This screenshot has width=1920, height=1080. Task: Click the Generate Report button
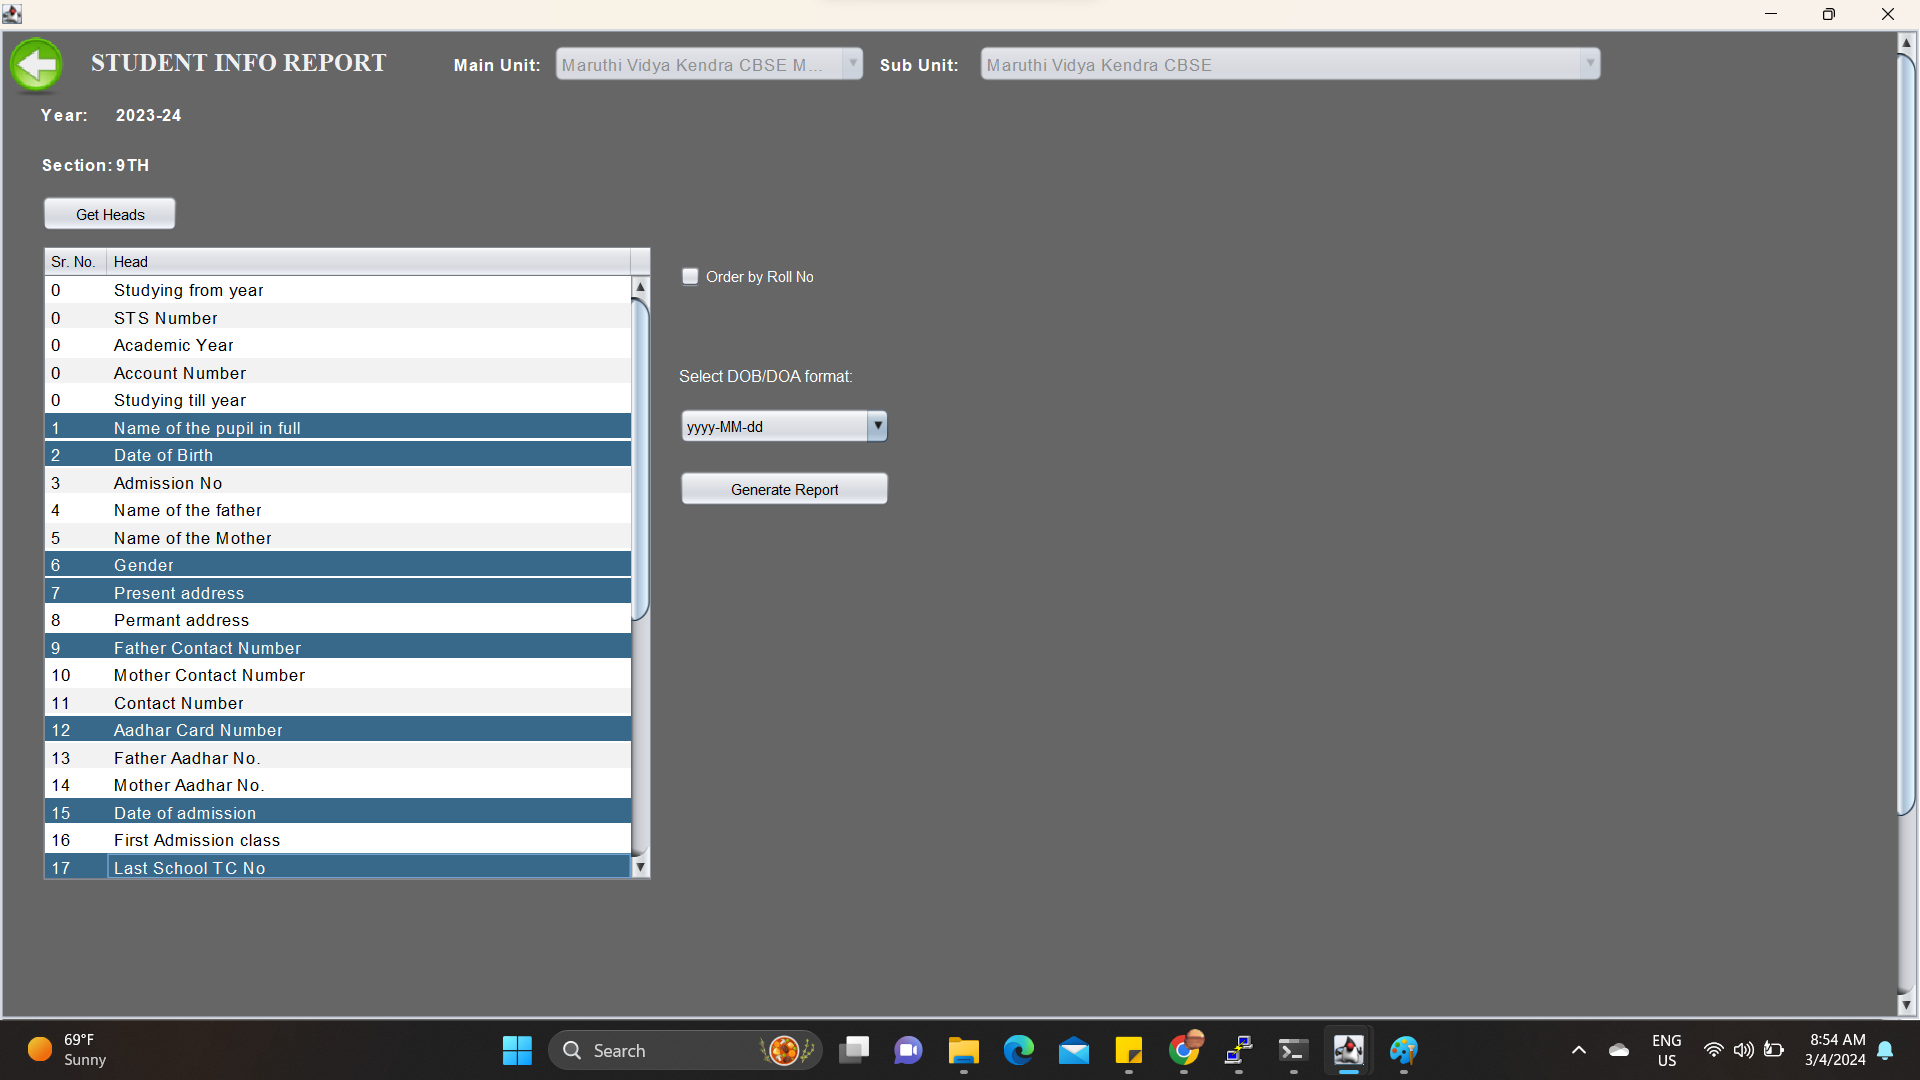[784, 489]
